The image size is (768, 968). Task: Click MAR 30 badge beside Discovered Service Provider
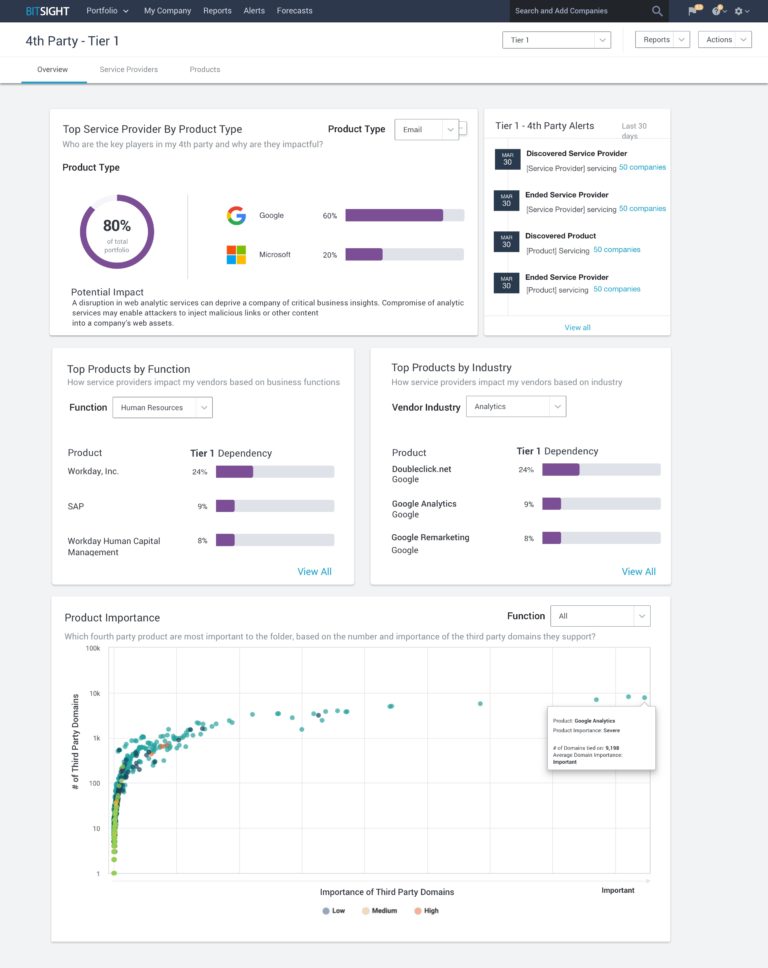[507, 159]
